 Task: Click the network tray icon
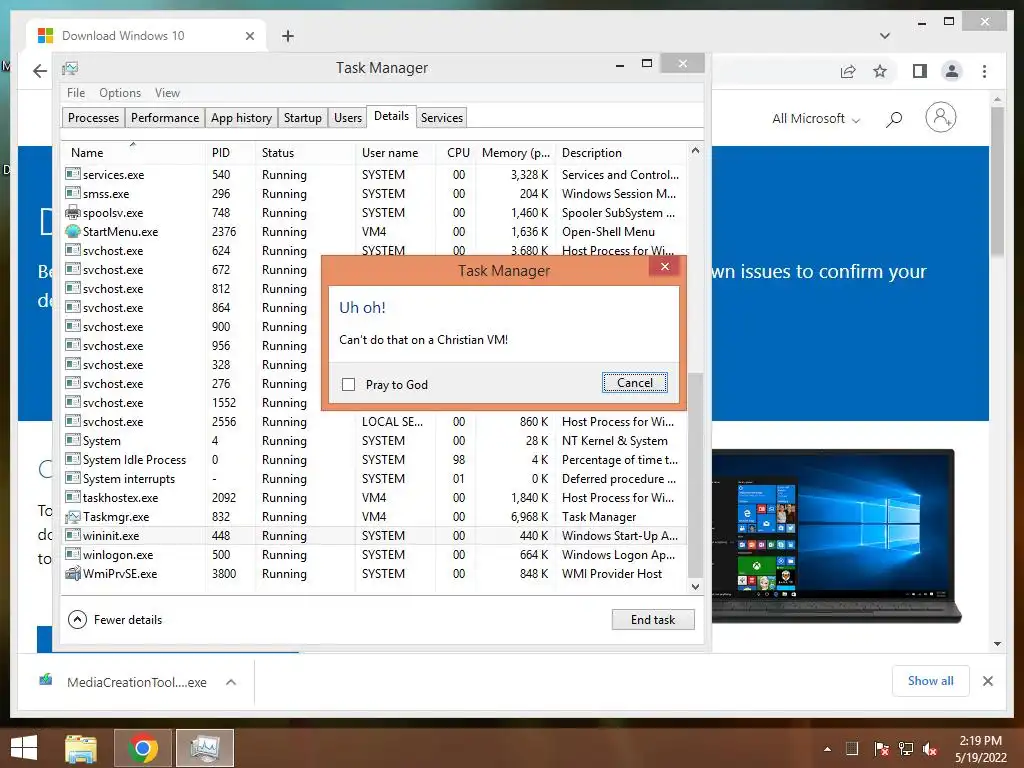click(906, 749)
